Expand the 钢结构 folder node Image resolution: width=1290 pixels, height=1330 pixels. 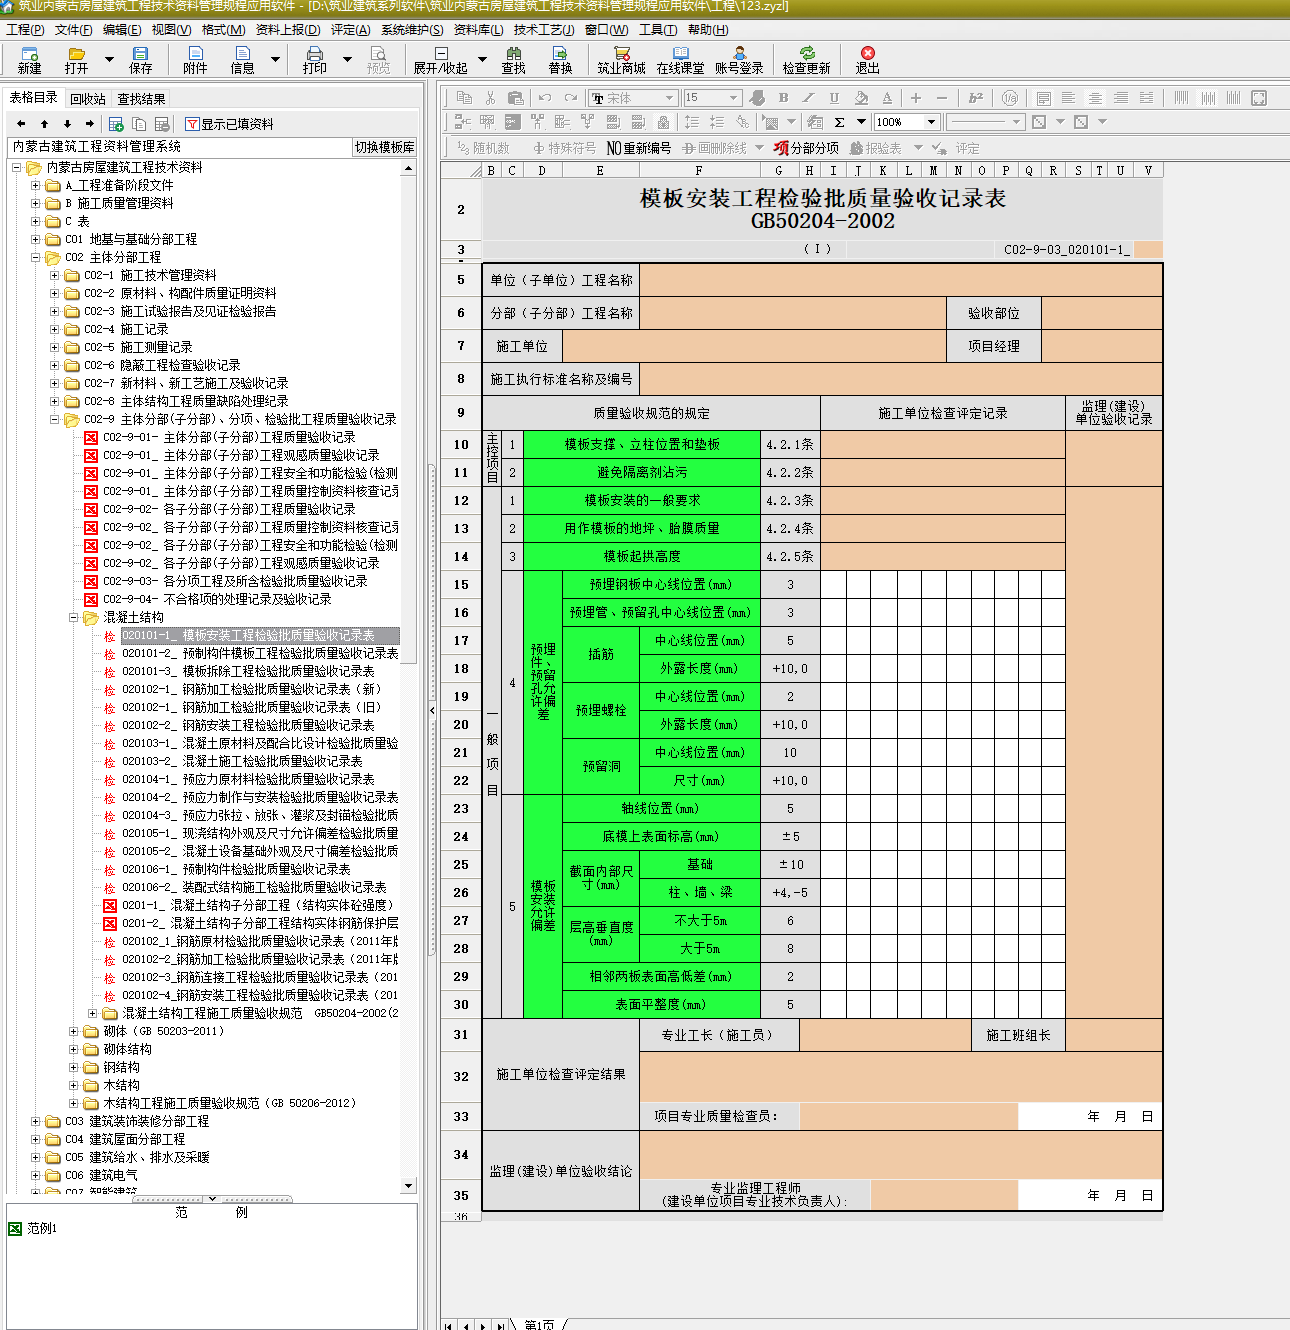[x=74, y=1067]
